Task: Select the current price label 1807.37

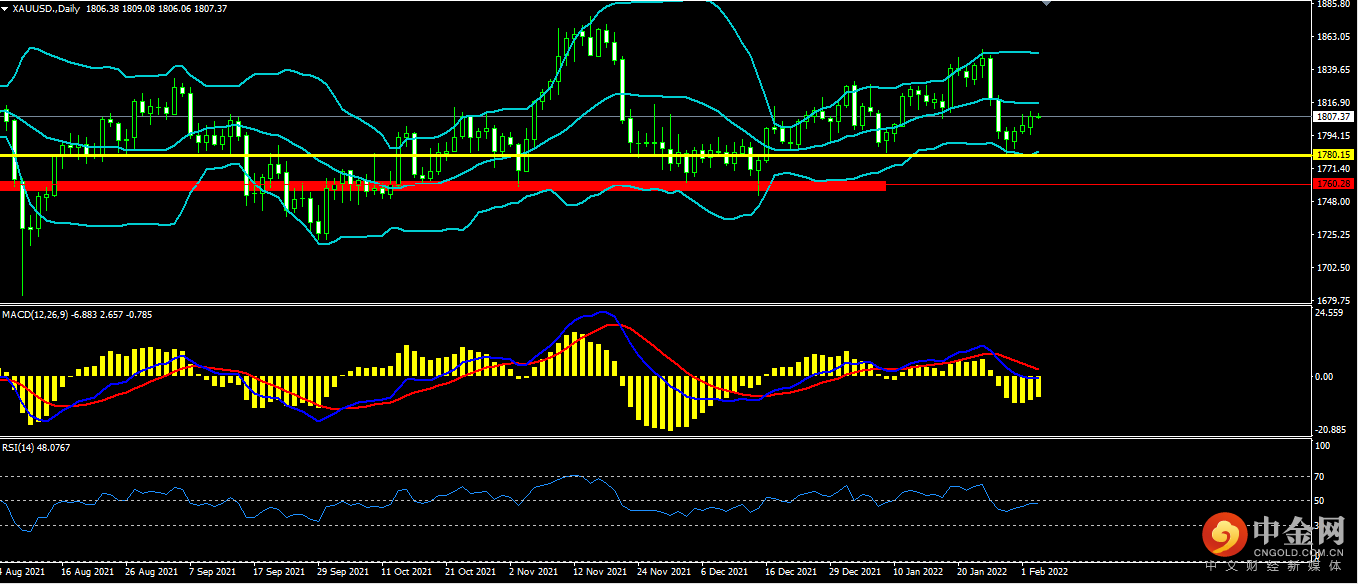Action: pyautogui.click(x=1334, y=116)
